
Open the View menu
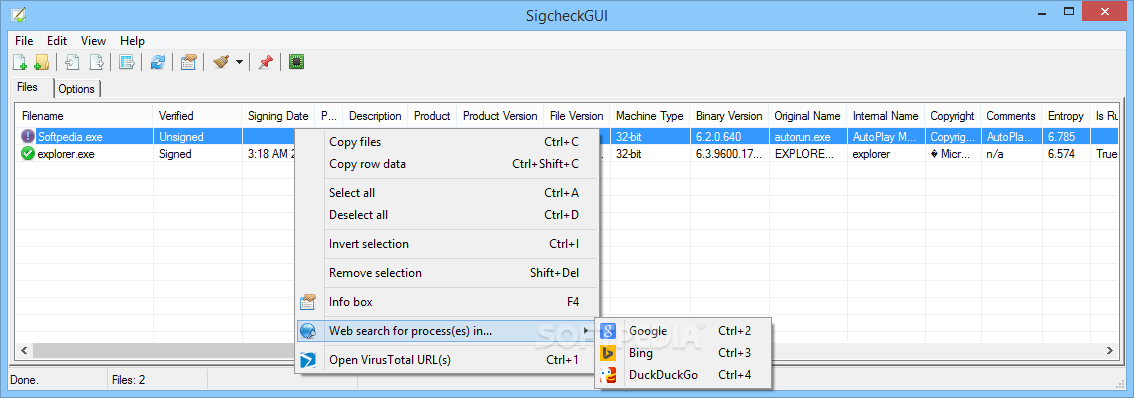(93, 41)
